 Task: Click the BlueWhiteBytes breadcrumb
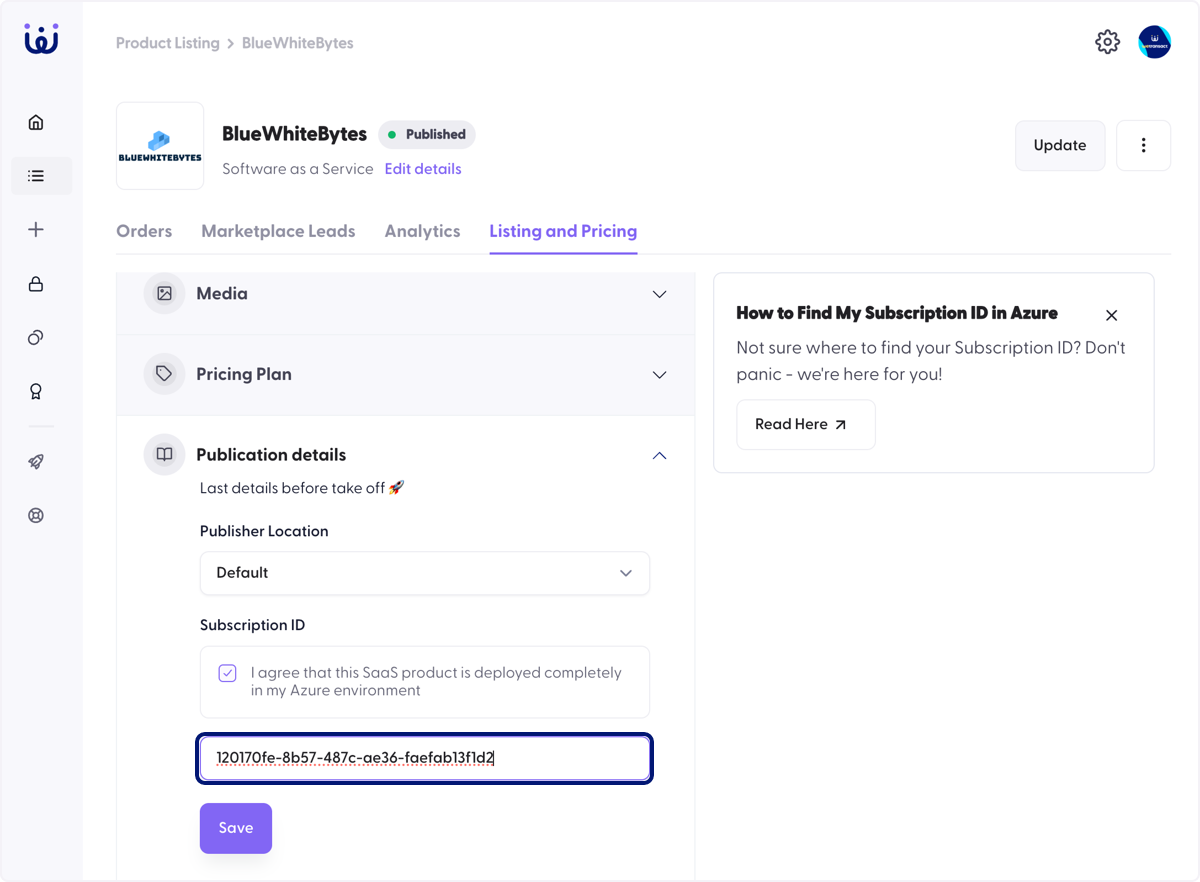[298, 43]
